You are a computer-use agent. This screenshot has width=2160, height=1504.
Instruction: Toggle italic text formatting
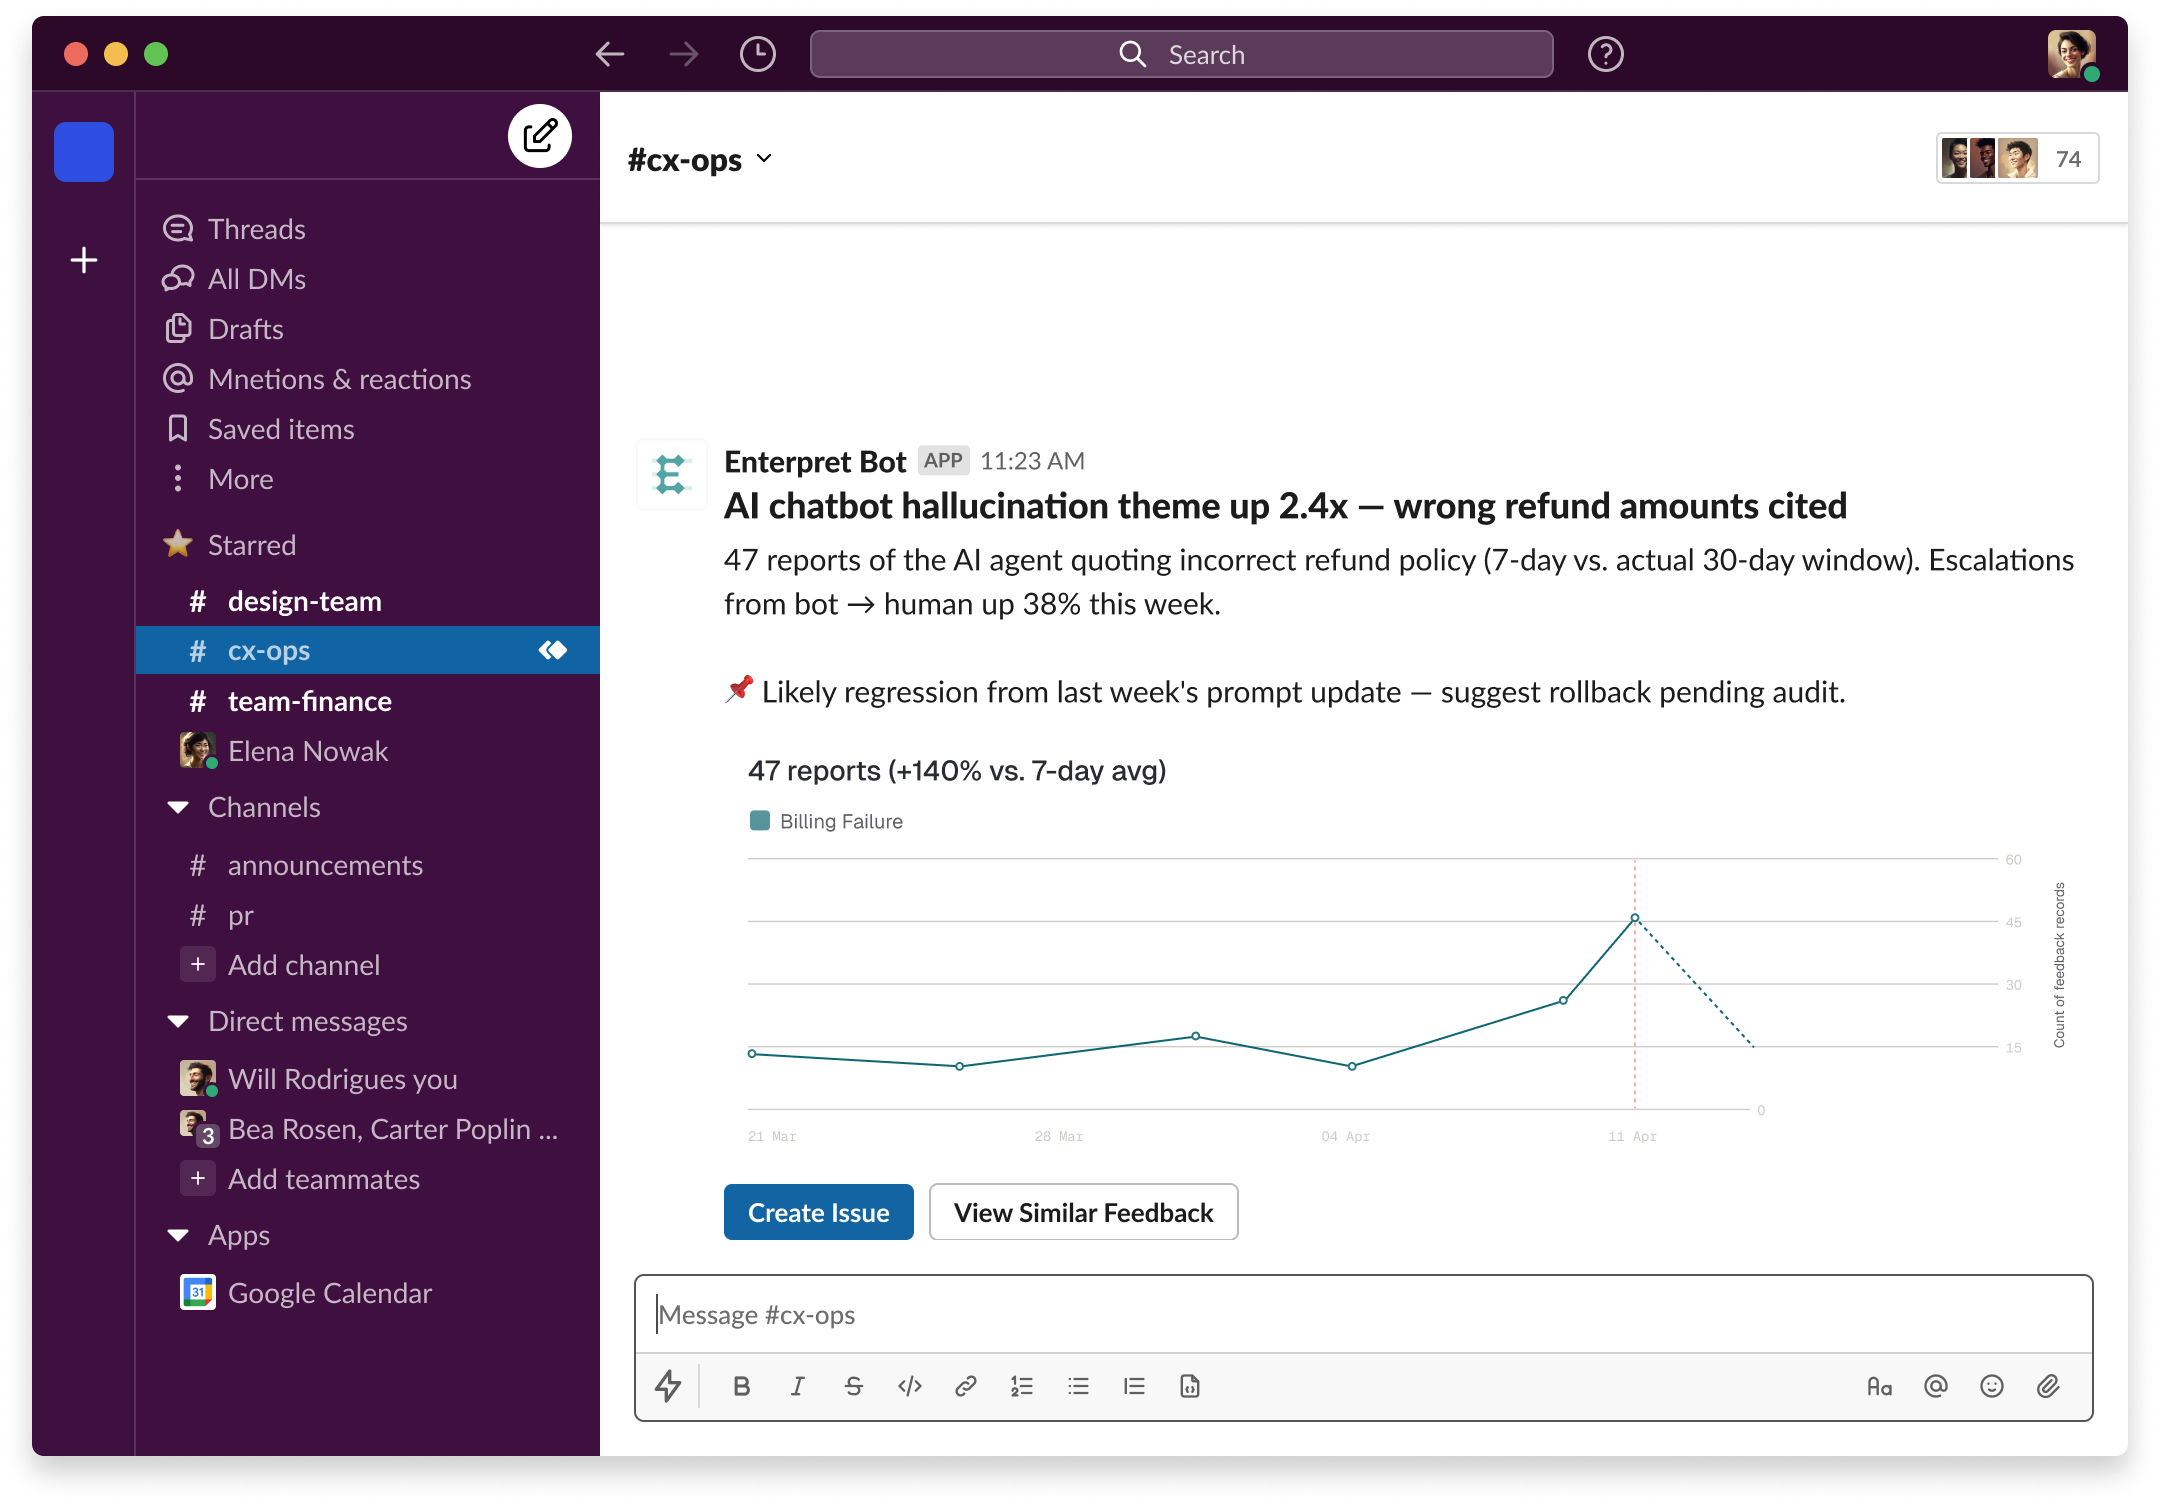pyautogui.click(x=797, y=1386)
